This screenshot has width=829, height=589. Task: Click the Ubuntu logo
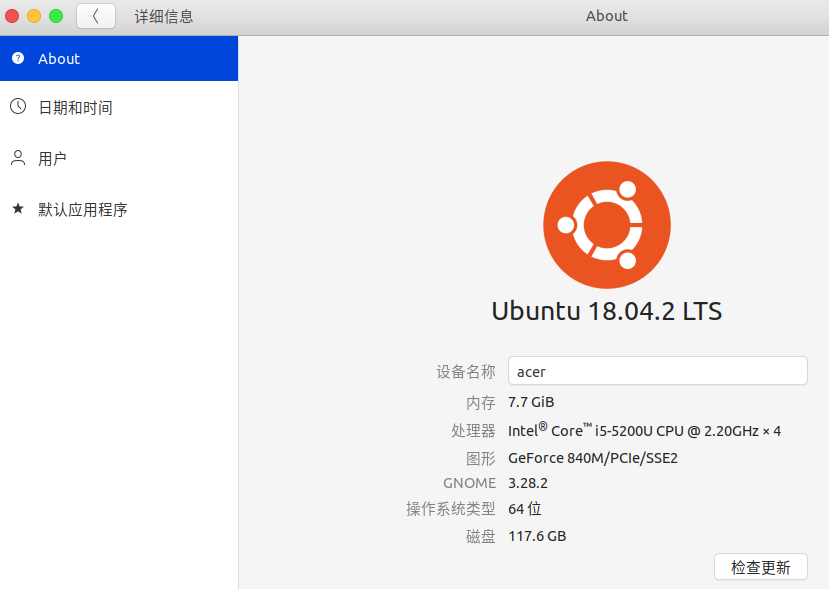tap(607, 225)
